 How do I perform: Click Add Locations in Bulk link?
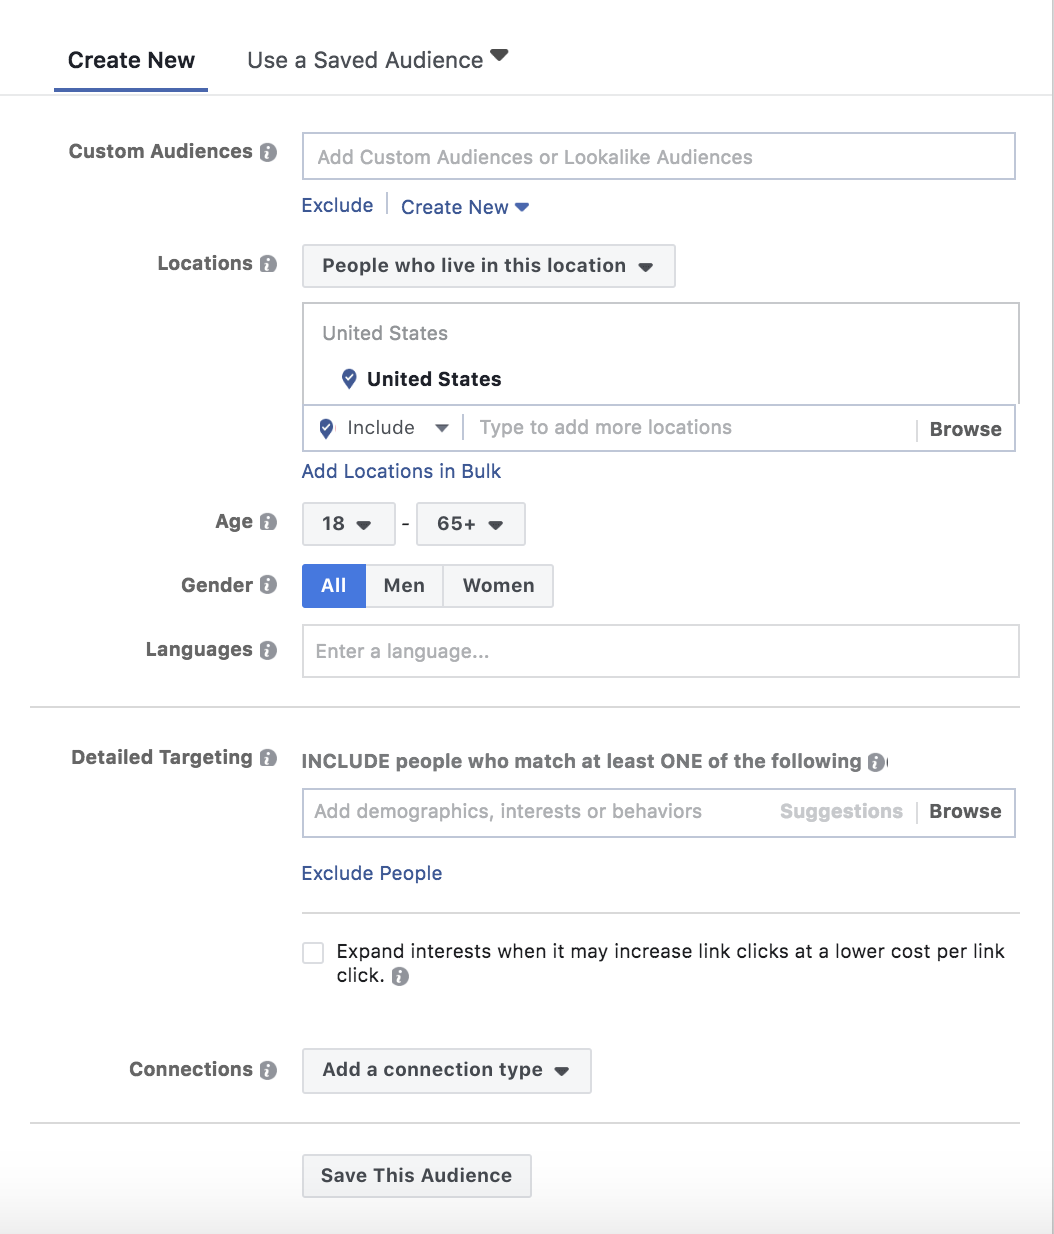click(x=401, y=471)
